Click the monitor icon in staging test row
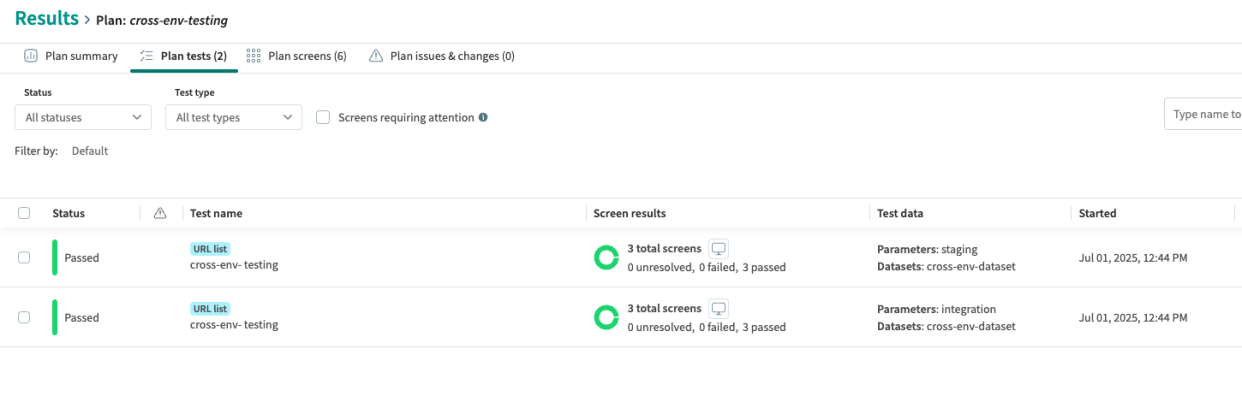 pyautogui.click(x=718, y=248)
